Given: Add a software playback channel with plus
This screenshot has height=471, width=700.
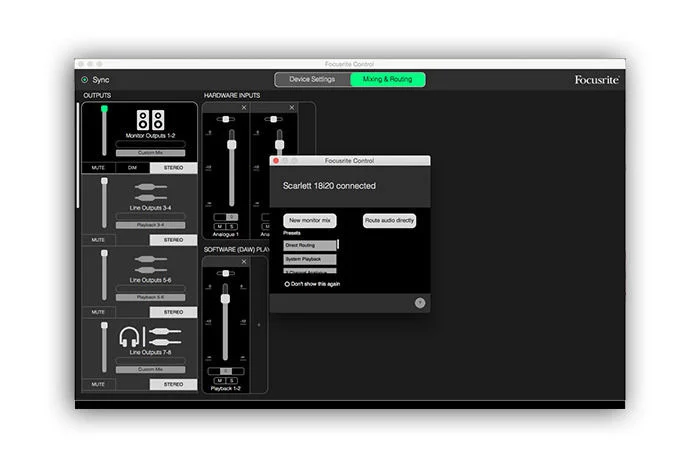Looking at the screenshot, I should [258, 325].
